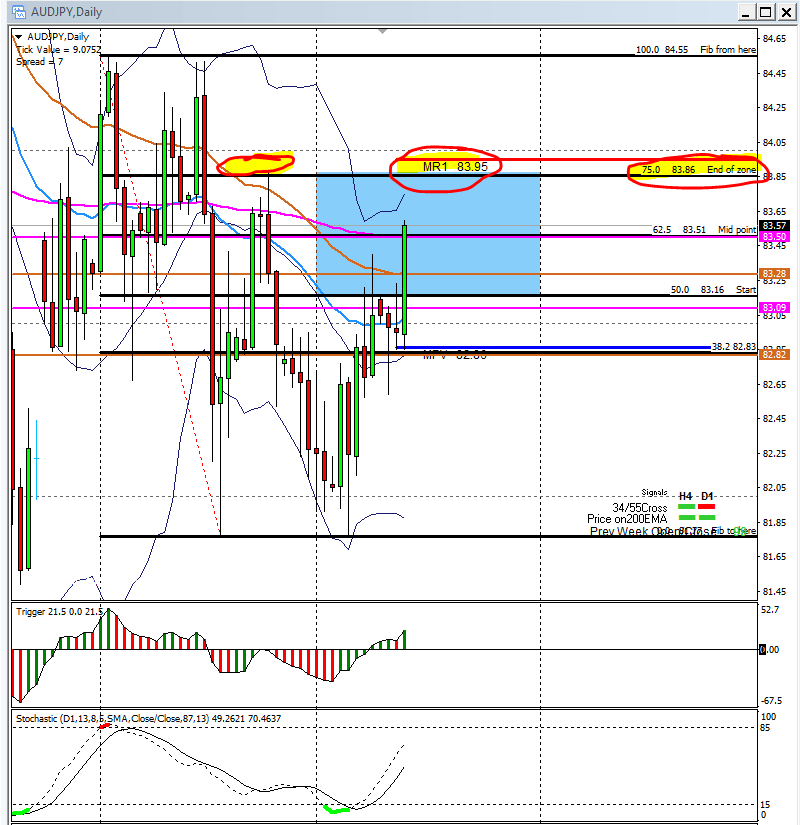Click the 38.2 82.83 fib level label
This screenshot has width=800, height=825.
pos(733,346)
